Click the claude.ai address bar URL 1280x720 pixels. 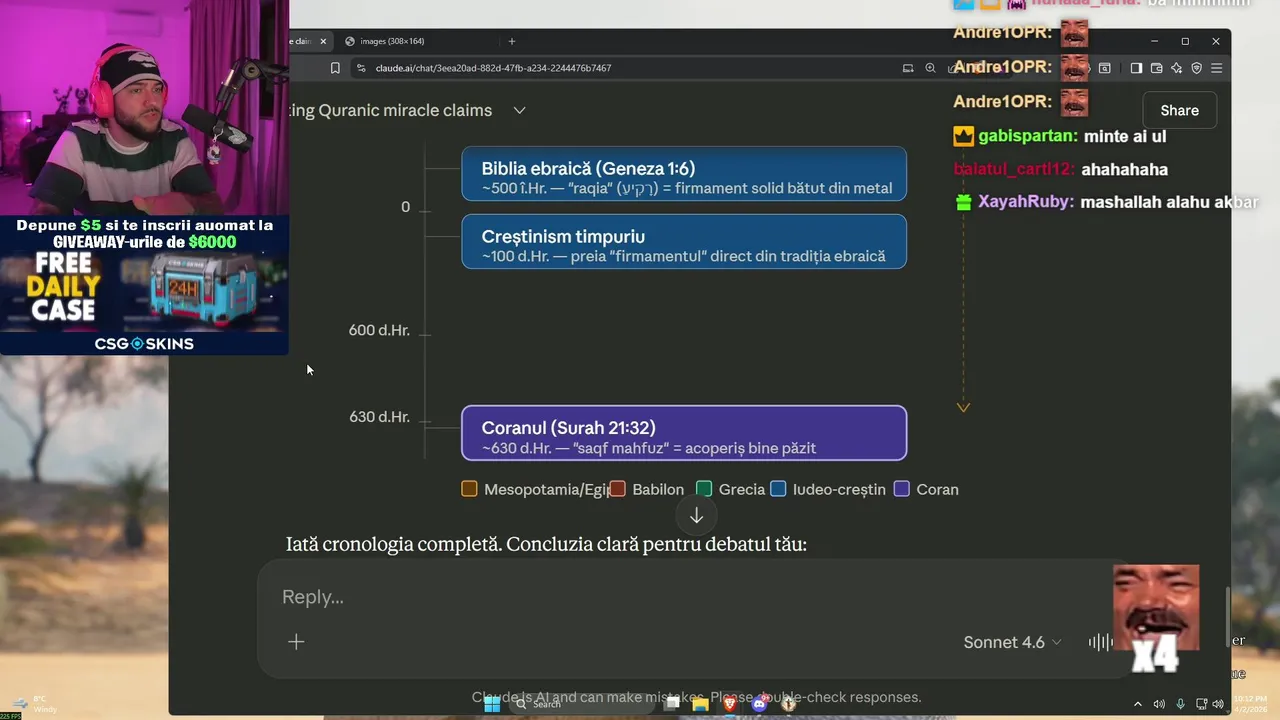tap(493, 68)
